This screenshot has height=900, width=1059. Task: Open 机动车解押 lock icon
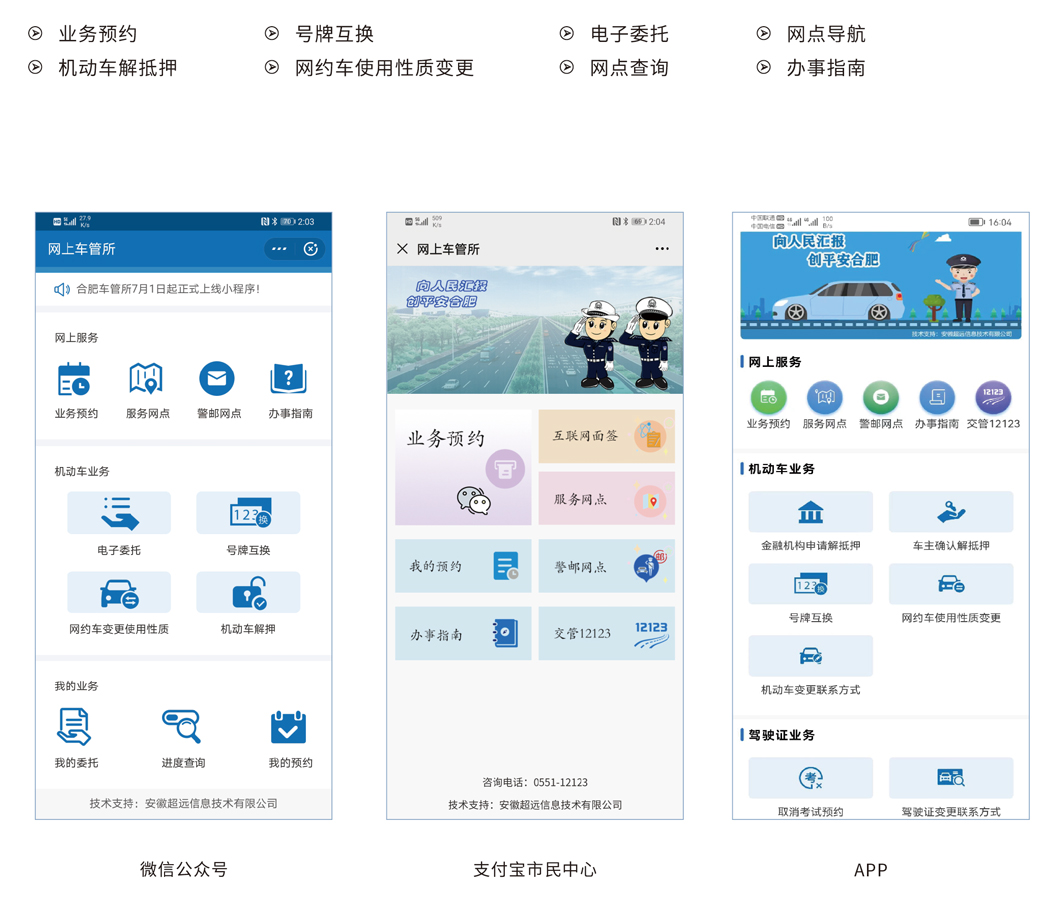[248, 594]
